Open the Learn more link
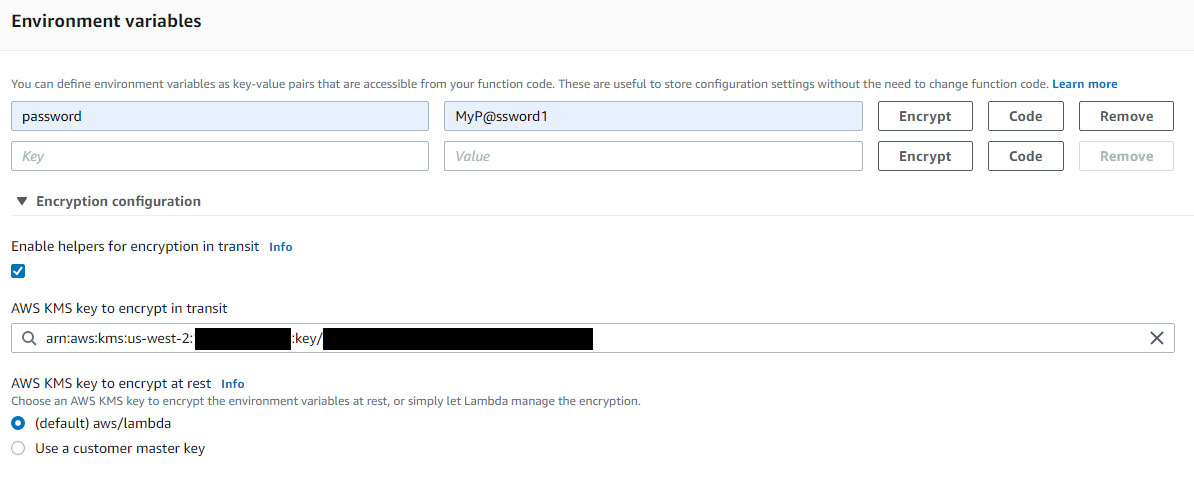Viewport: 1194px width, 485px height. click(1084, 84)
